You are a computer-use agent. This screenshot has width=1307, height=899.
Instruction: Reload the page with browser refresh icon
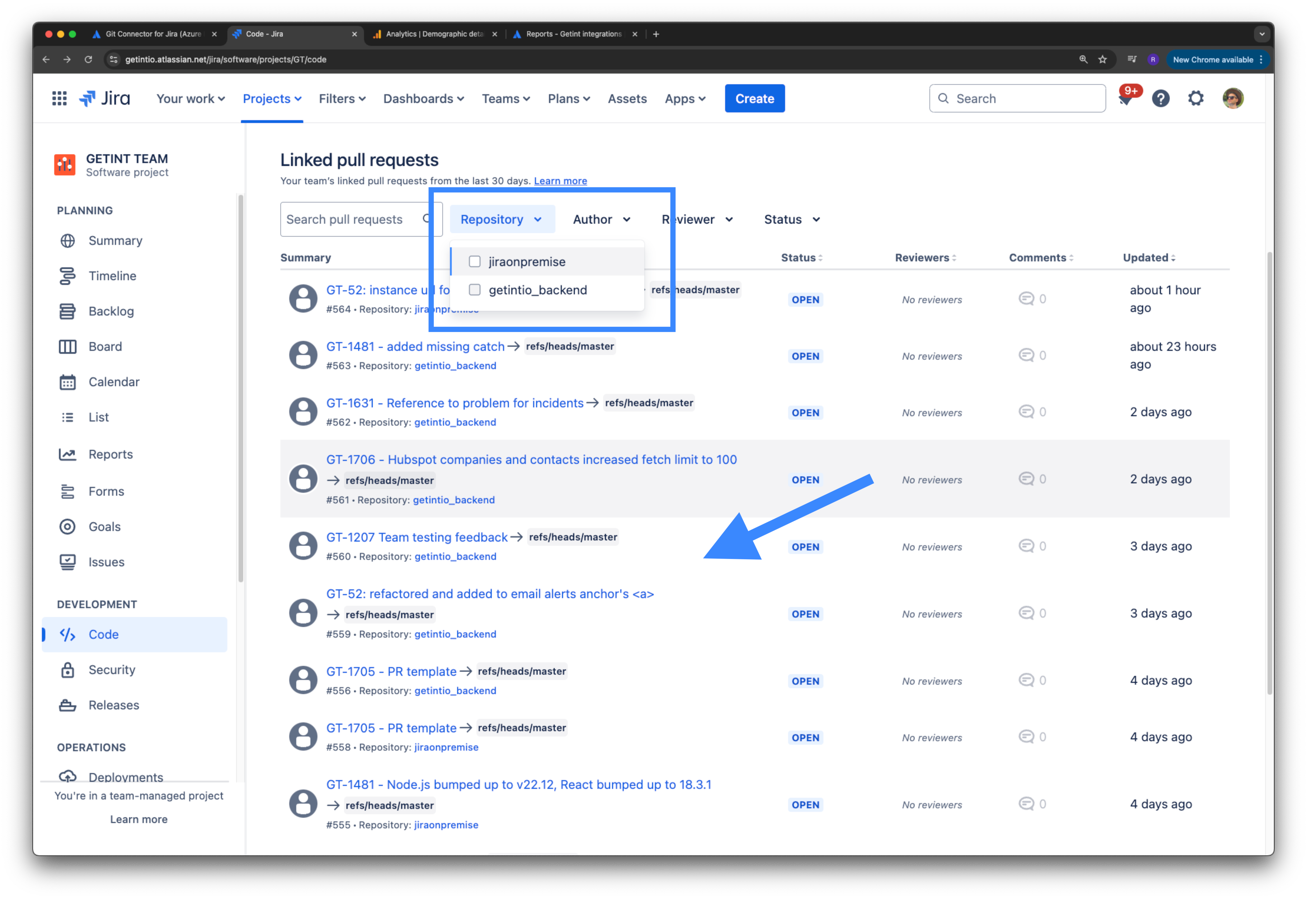point(88,59)
